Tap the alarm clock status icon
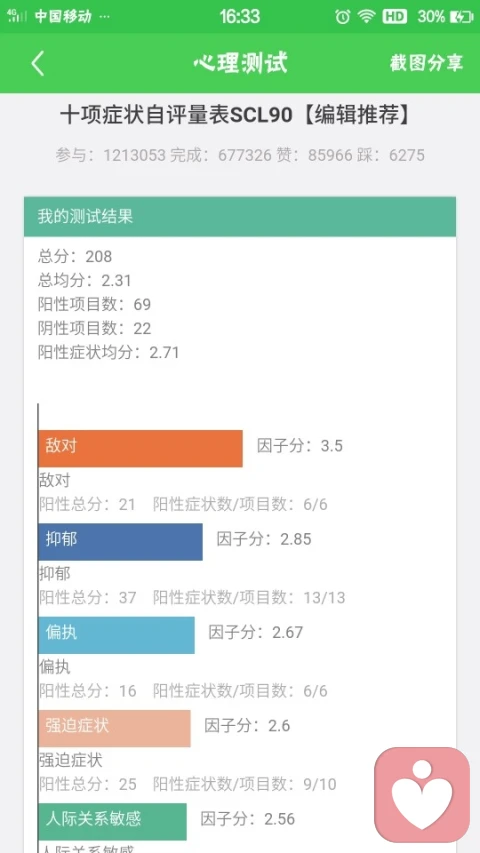 click(342, 17)
